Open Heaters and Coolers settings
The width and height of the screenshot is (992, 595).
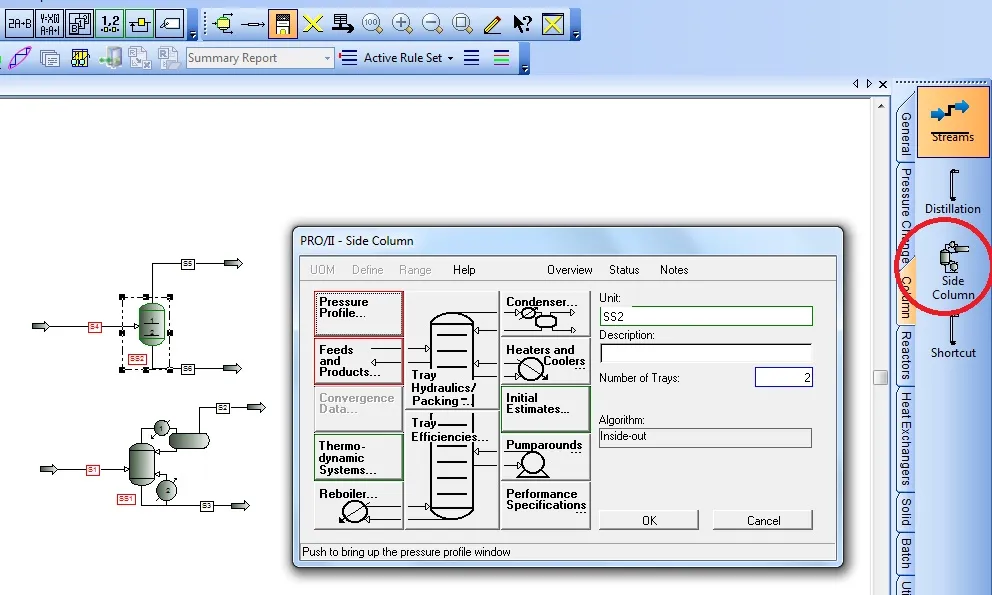point(545,361)
